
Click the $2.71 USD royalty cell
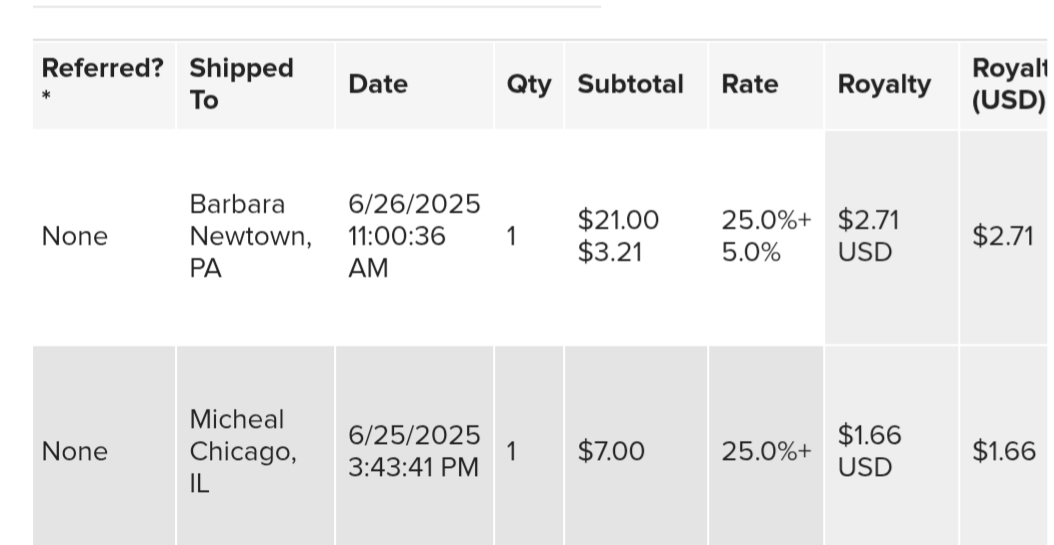pos(891,237)
